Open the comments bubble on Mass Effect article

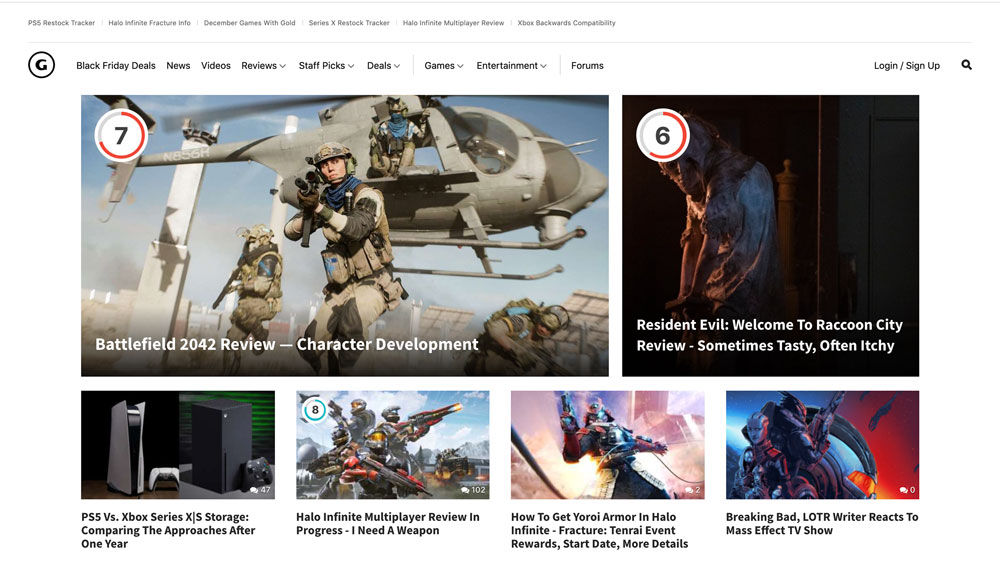[908, 490]
